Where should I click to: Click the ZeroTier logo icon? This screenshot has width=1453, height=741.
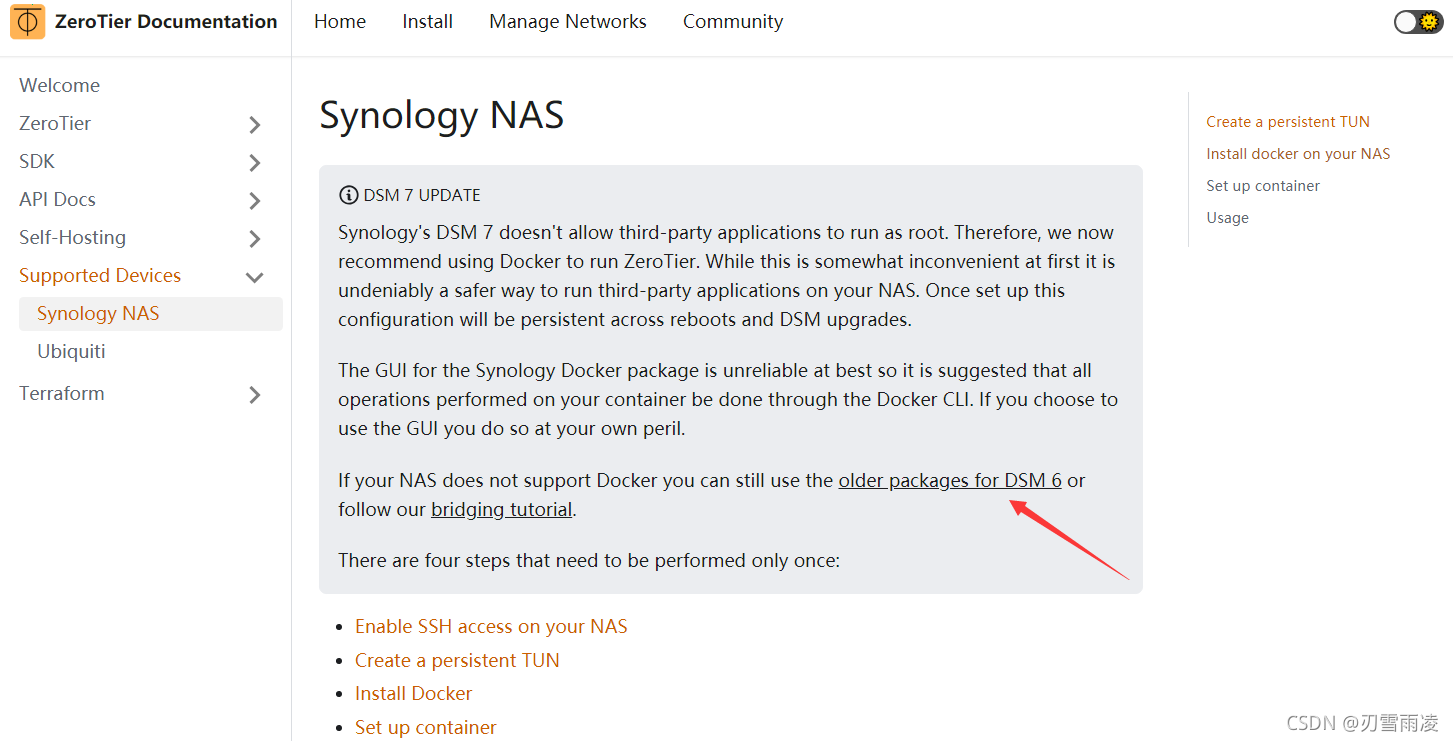[x=28, y=21]
